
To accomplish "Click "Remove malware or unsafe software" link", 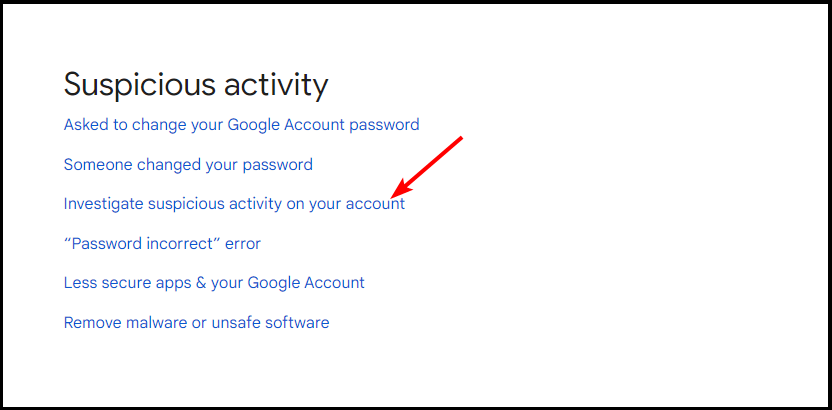I will (196, 322).
